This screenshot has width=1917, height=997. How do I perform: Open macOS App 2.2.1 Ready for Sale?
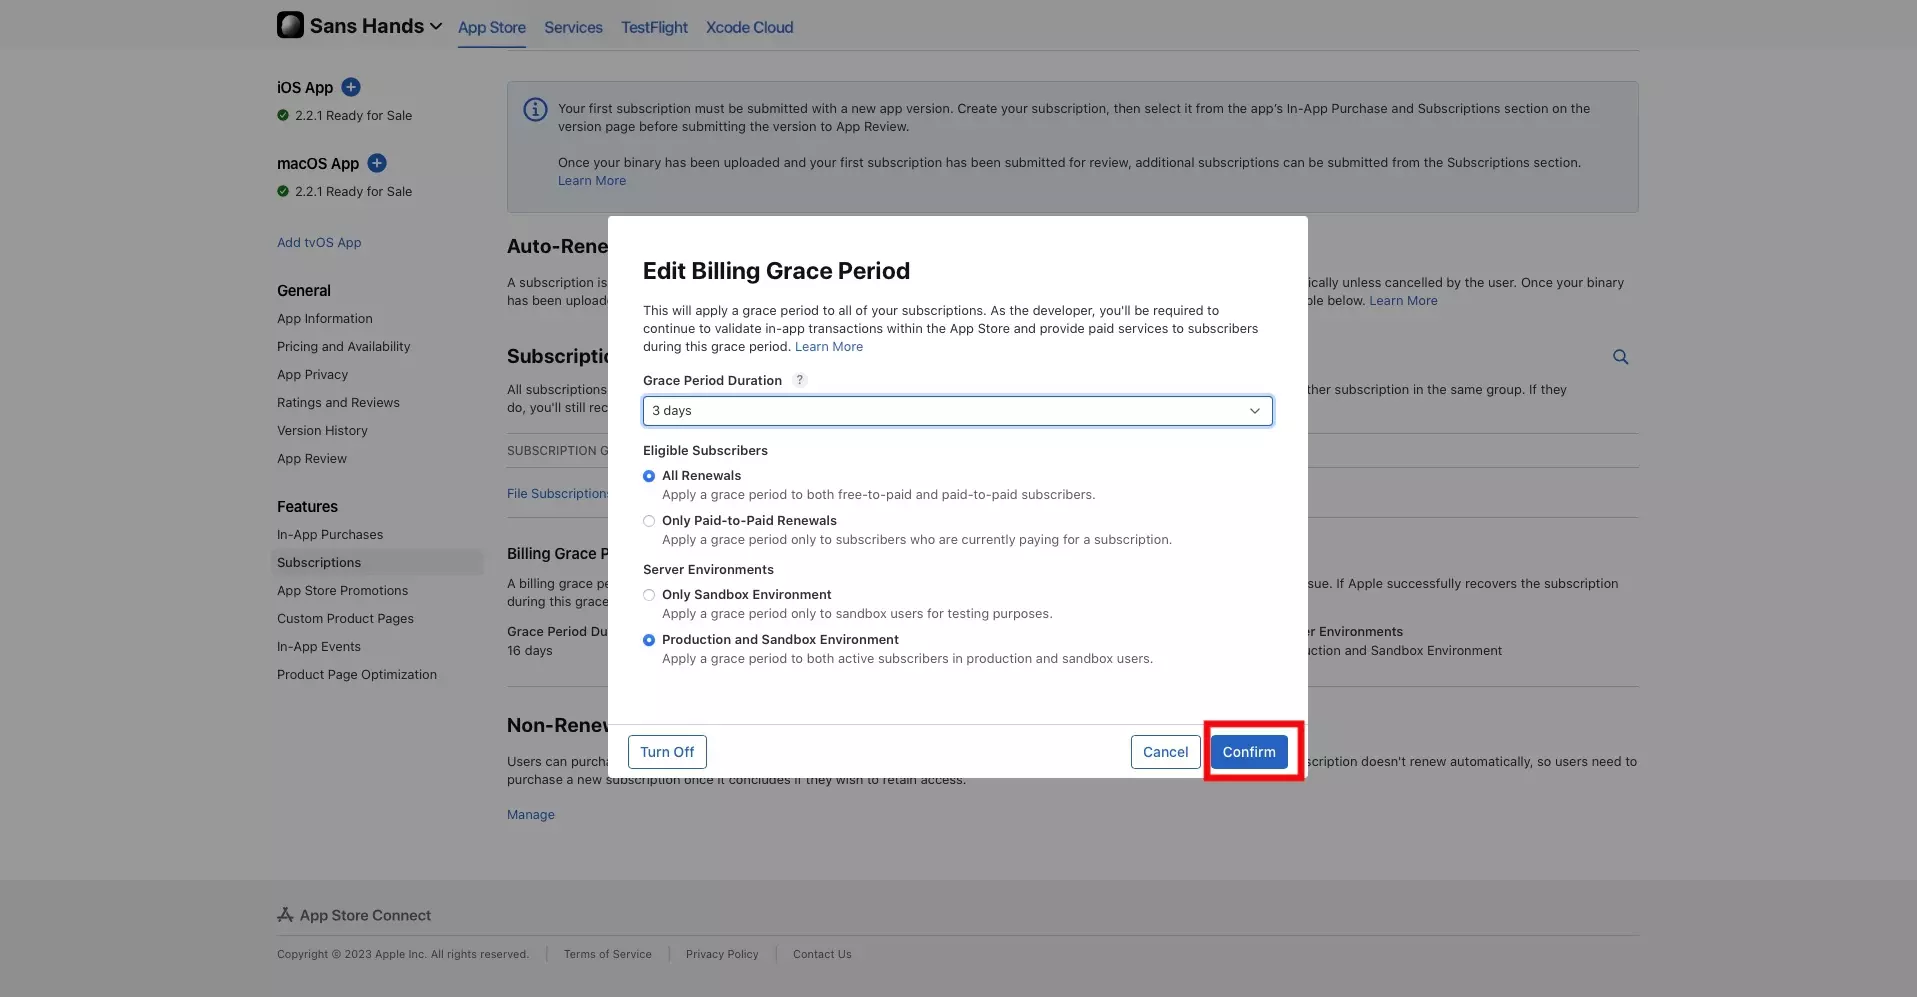(x=353, y=192)
